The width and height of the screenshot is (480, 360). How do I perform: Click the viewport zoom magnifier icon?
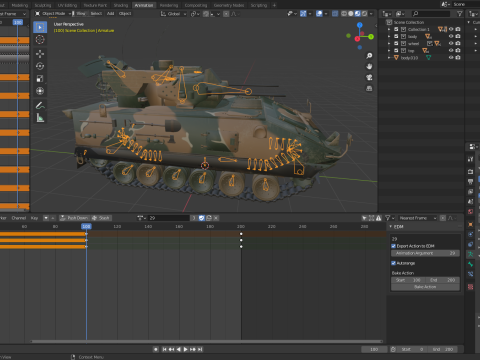[x=369, y=56]
